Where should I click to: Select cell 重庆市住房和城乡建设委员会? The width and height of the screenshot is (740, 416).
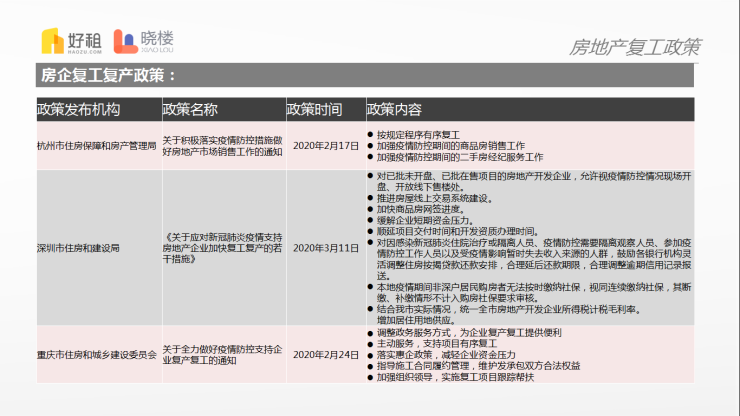[x=97, y=355]
